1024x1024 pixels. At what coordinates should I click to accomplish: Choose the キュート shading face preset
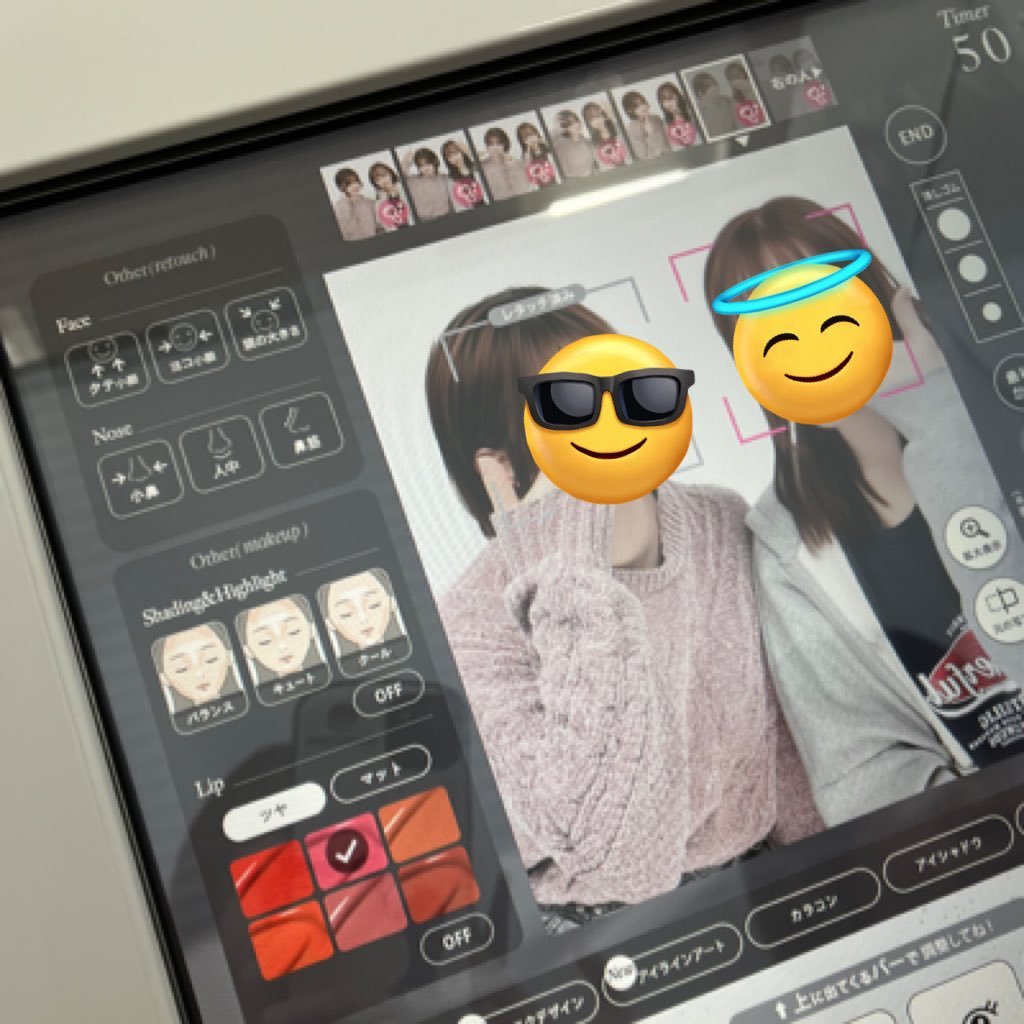pos(283,650)
